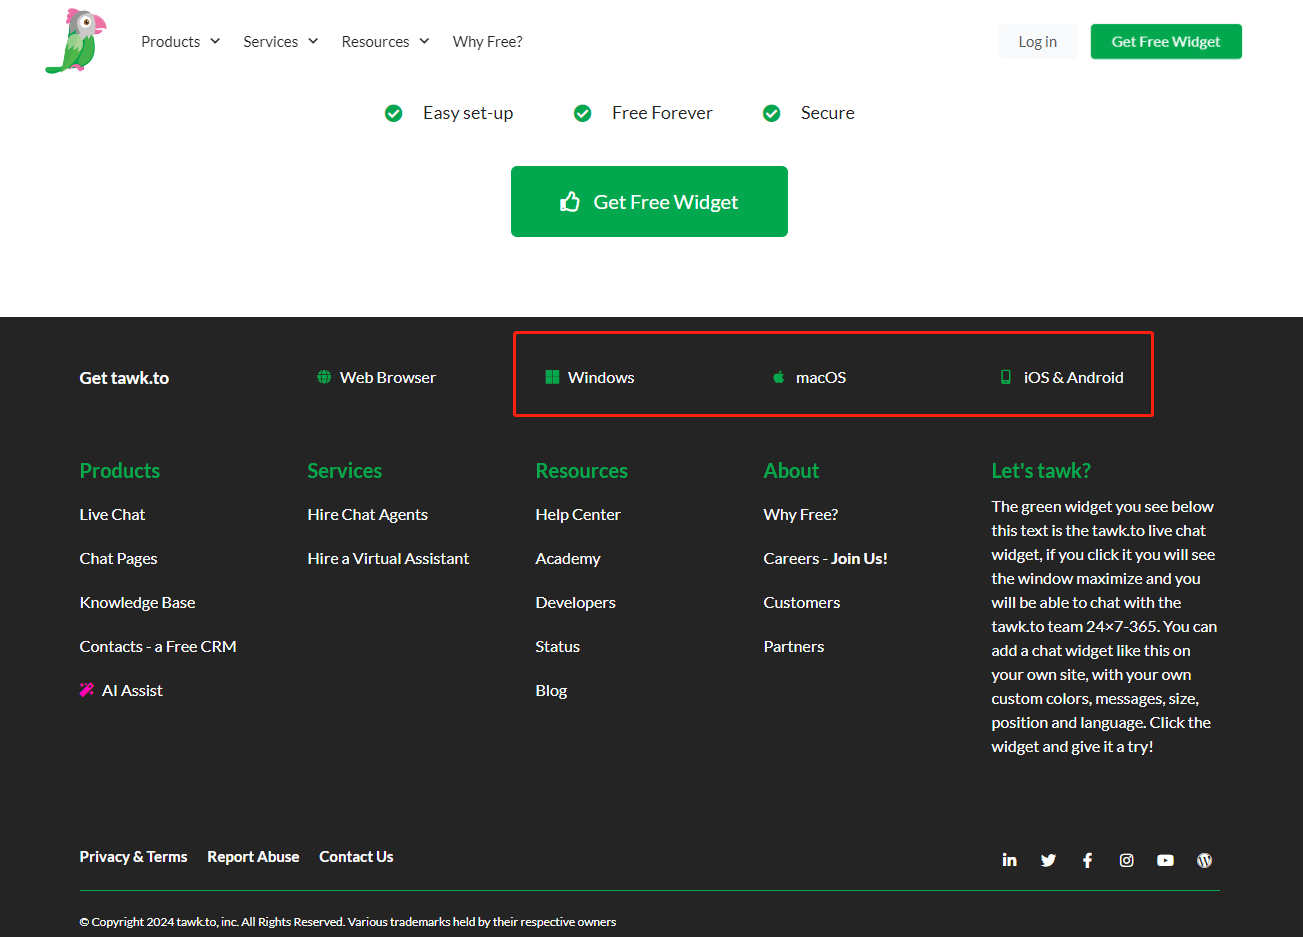
Task: Click the Log in button
Action: coord(1037,41)
